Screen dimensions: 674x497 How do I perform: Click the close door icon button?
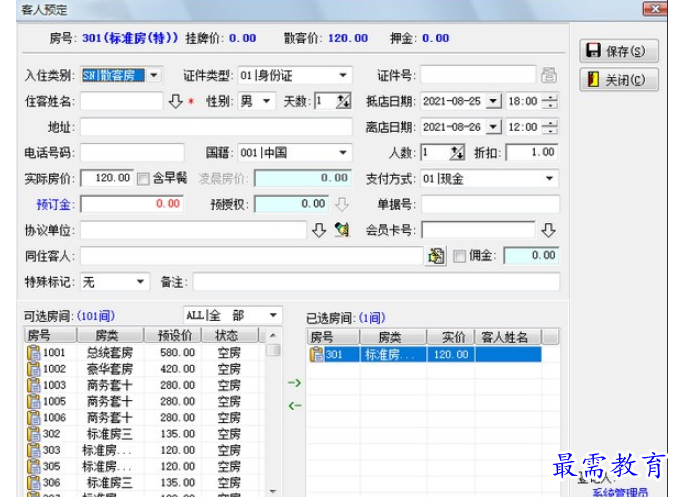(x=619, y=80)
